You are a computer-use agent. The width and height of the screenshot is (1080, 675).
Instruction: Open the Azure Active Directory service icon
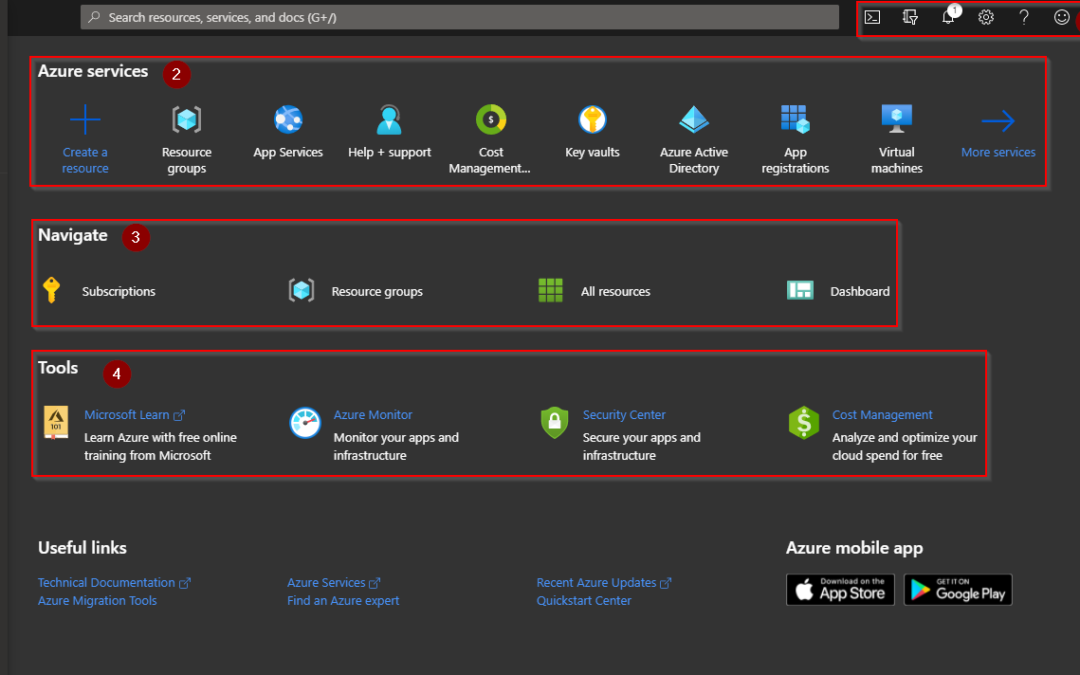click(694, 121)
